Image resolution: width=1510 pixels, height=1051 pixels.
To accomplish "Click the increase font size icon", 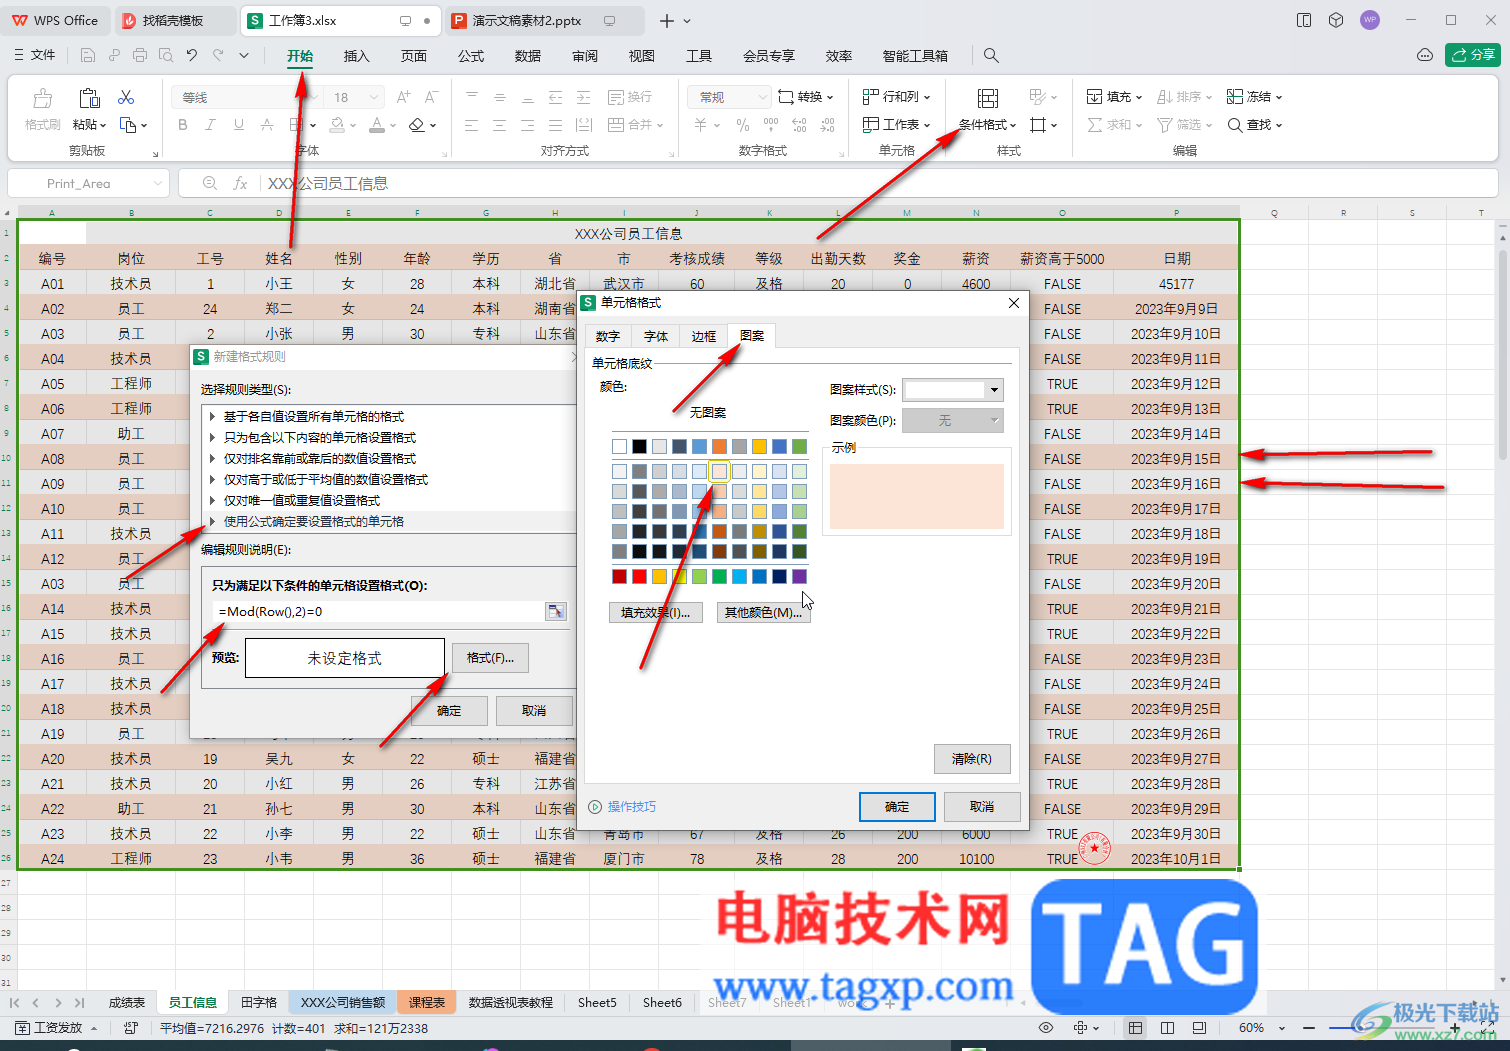I will coord(403,97).
